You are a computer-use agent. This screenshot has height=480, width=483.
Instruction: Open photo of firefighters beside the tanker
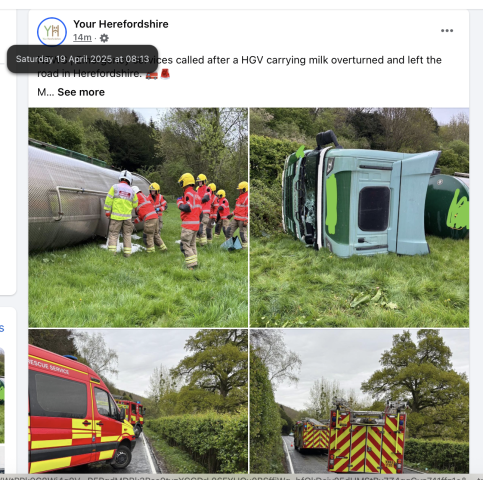point(138,217)
